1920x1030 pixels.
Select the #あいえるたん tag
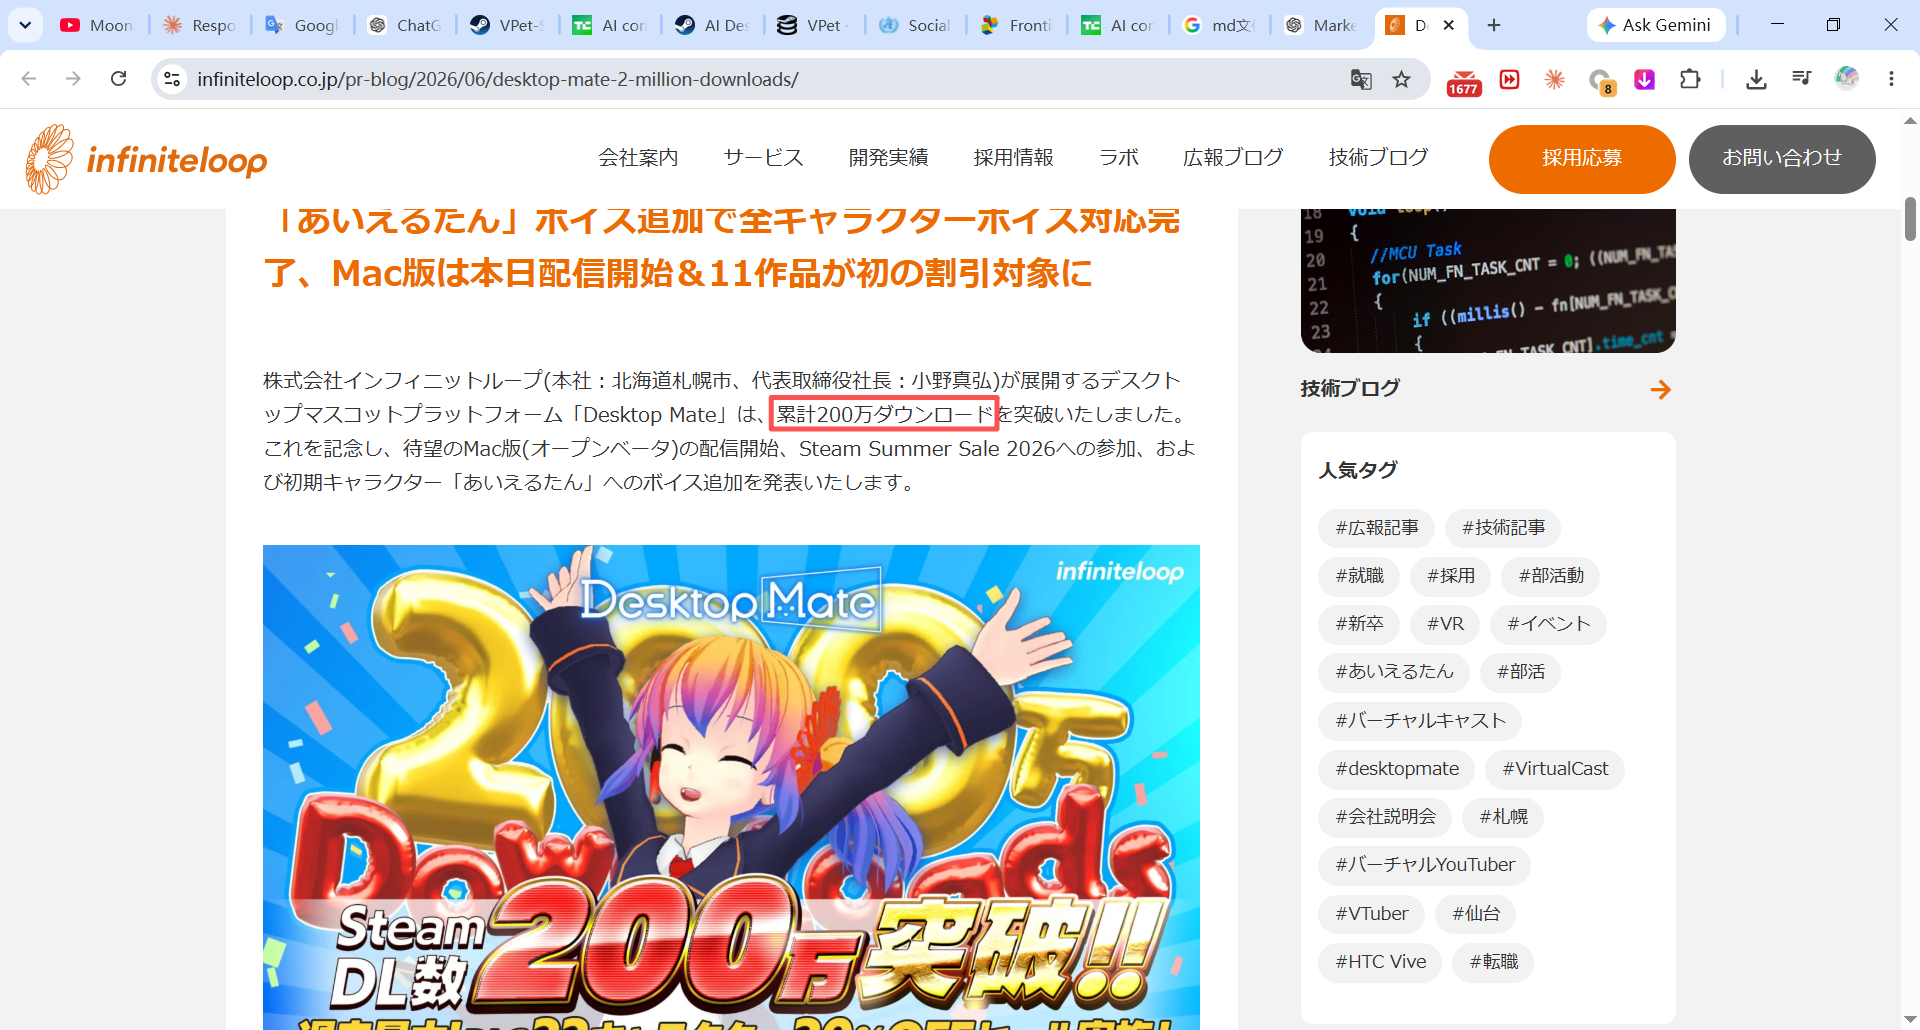(1394, 672)
